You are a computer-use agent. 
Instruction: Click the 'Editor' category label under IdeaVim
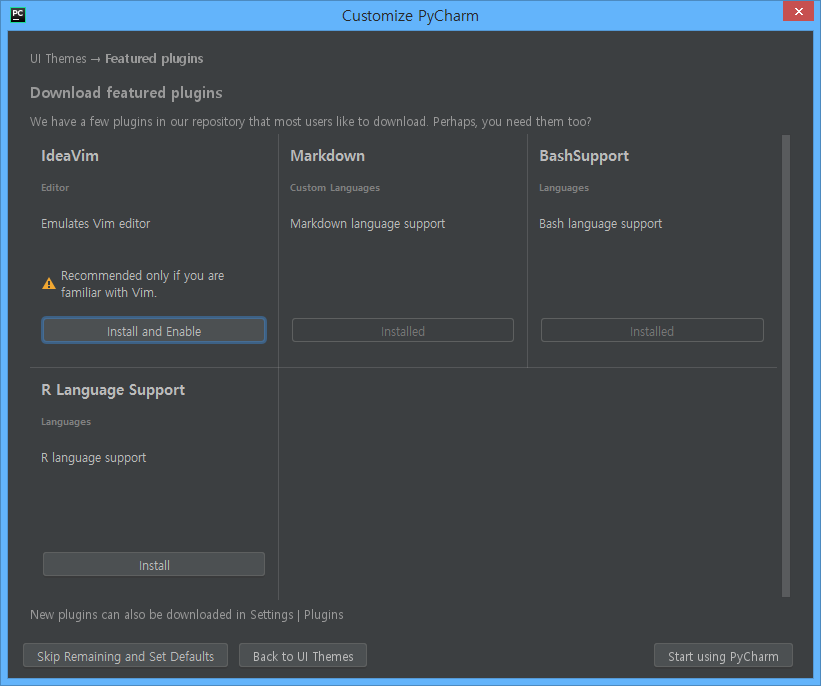click(x=55, y=187)
